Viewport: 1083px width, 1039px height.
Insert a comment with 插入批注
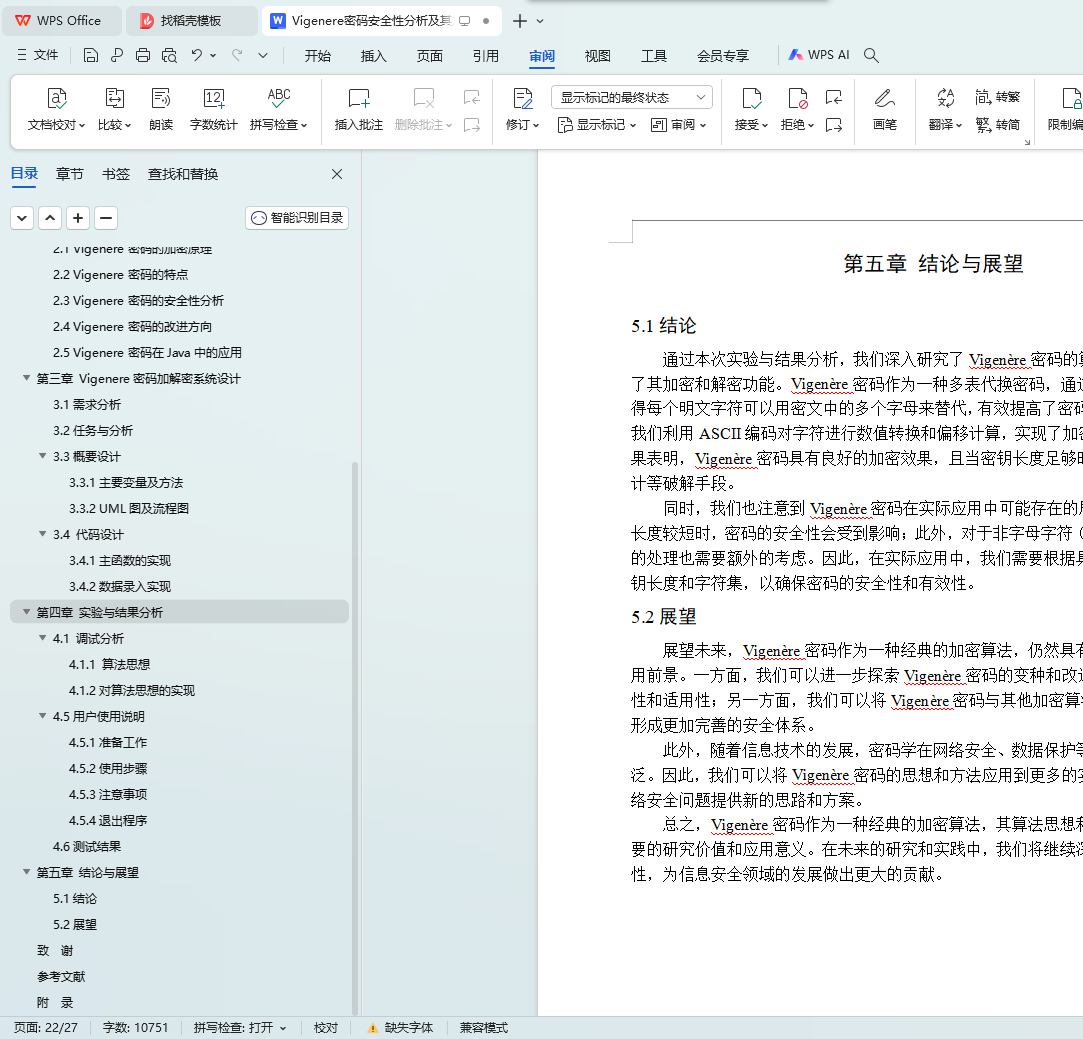coord(358,109)
